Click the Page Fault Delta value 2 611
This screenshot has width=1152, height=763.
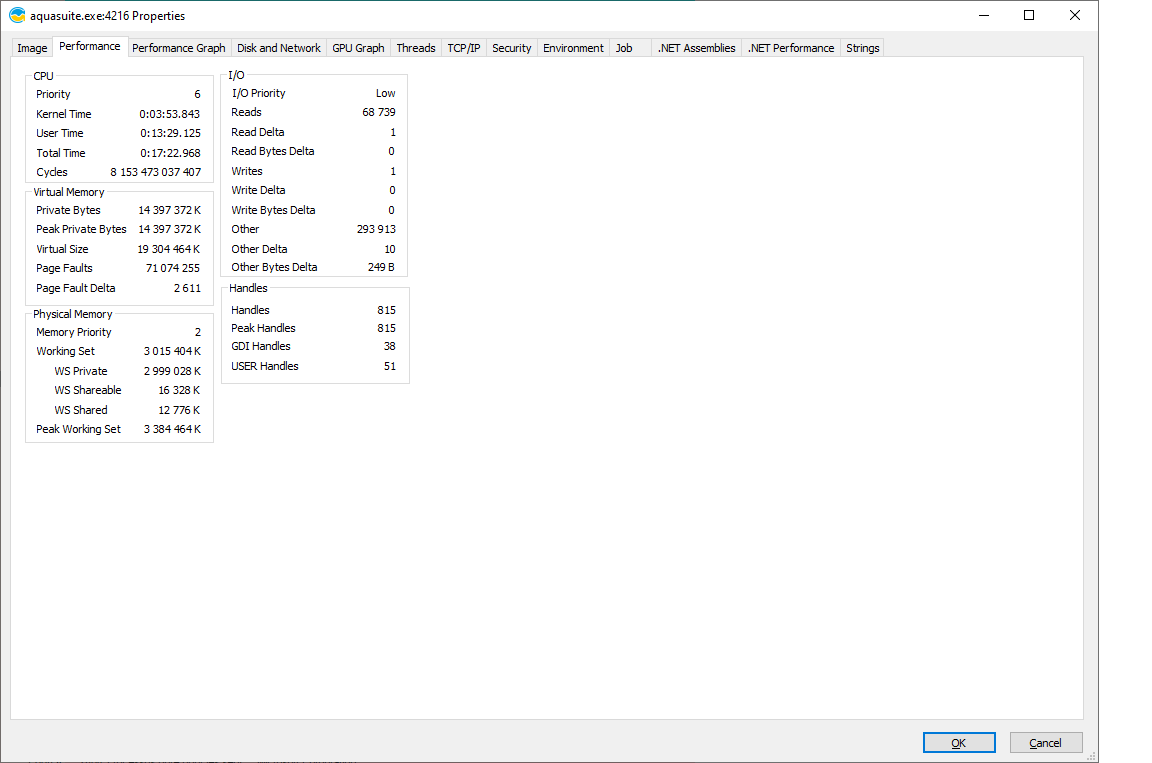[187, 288]
